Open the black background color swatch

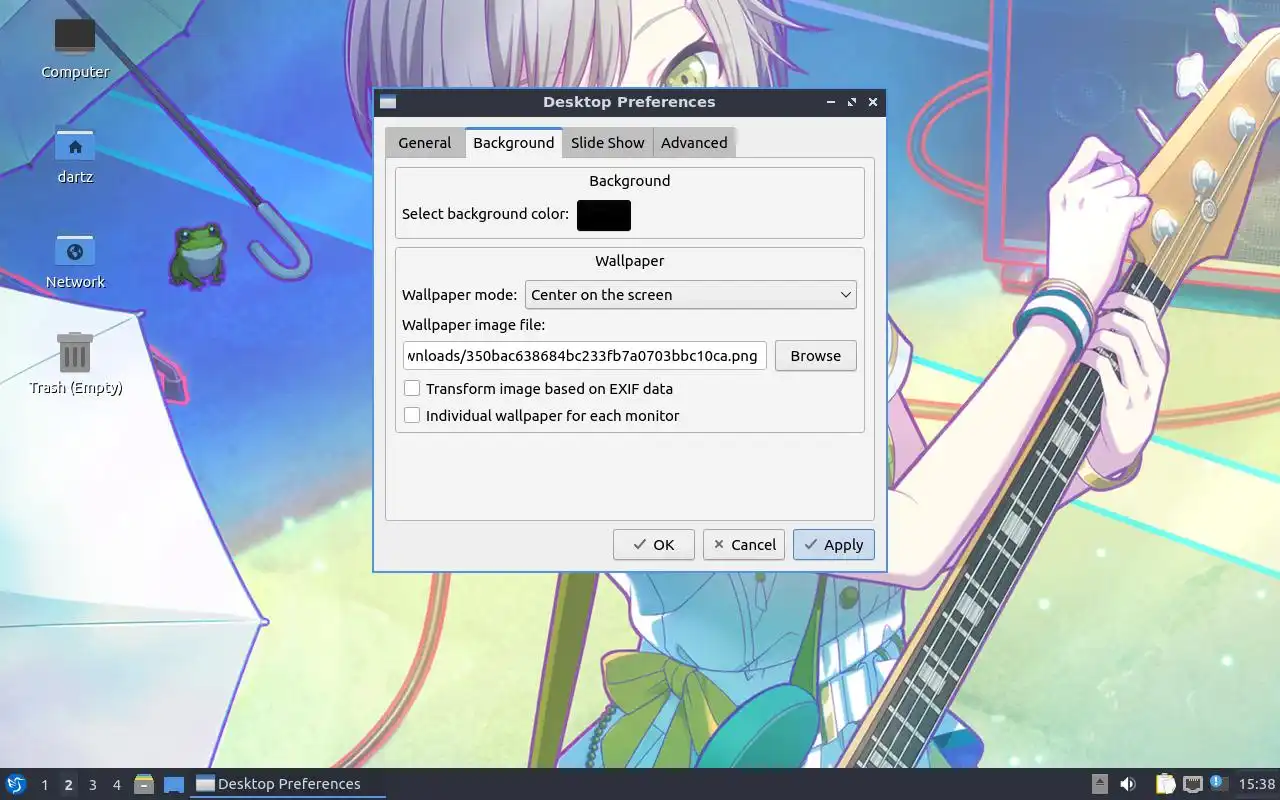click(604, 215)
